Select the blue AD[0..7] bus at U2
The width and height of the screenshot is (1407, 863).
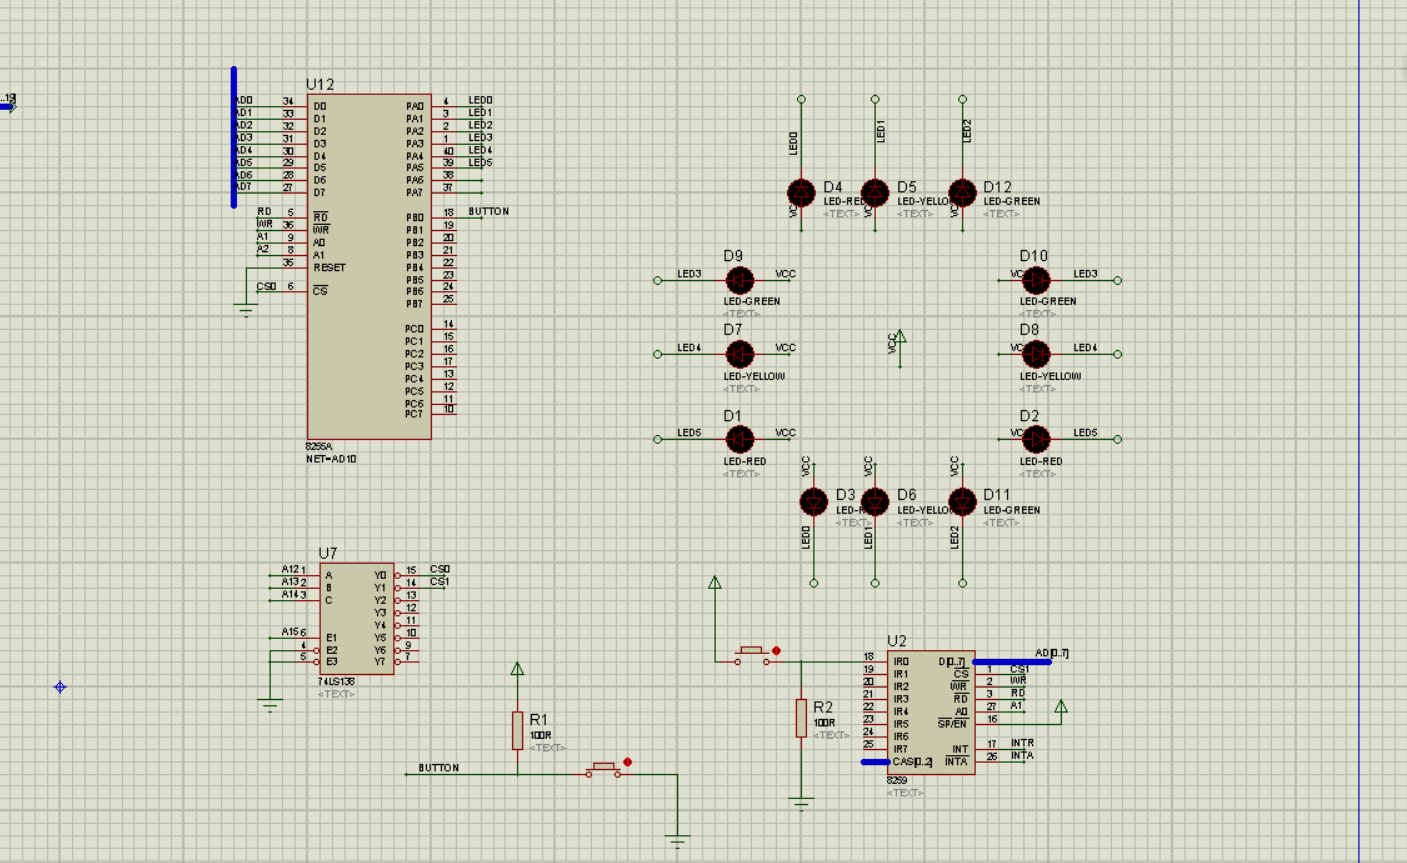[x=1012, y=662]
